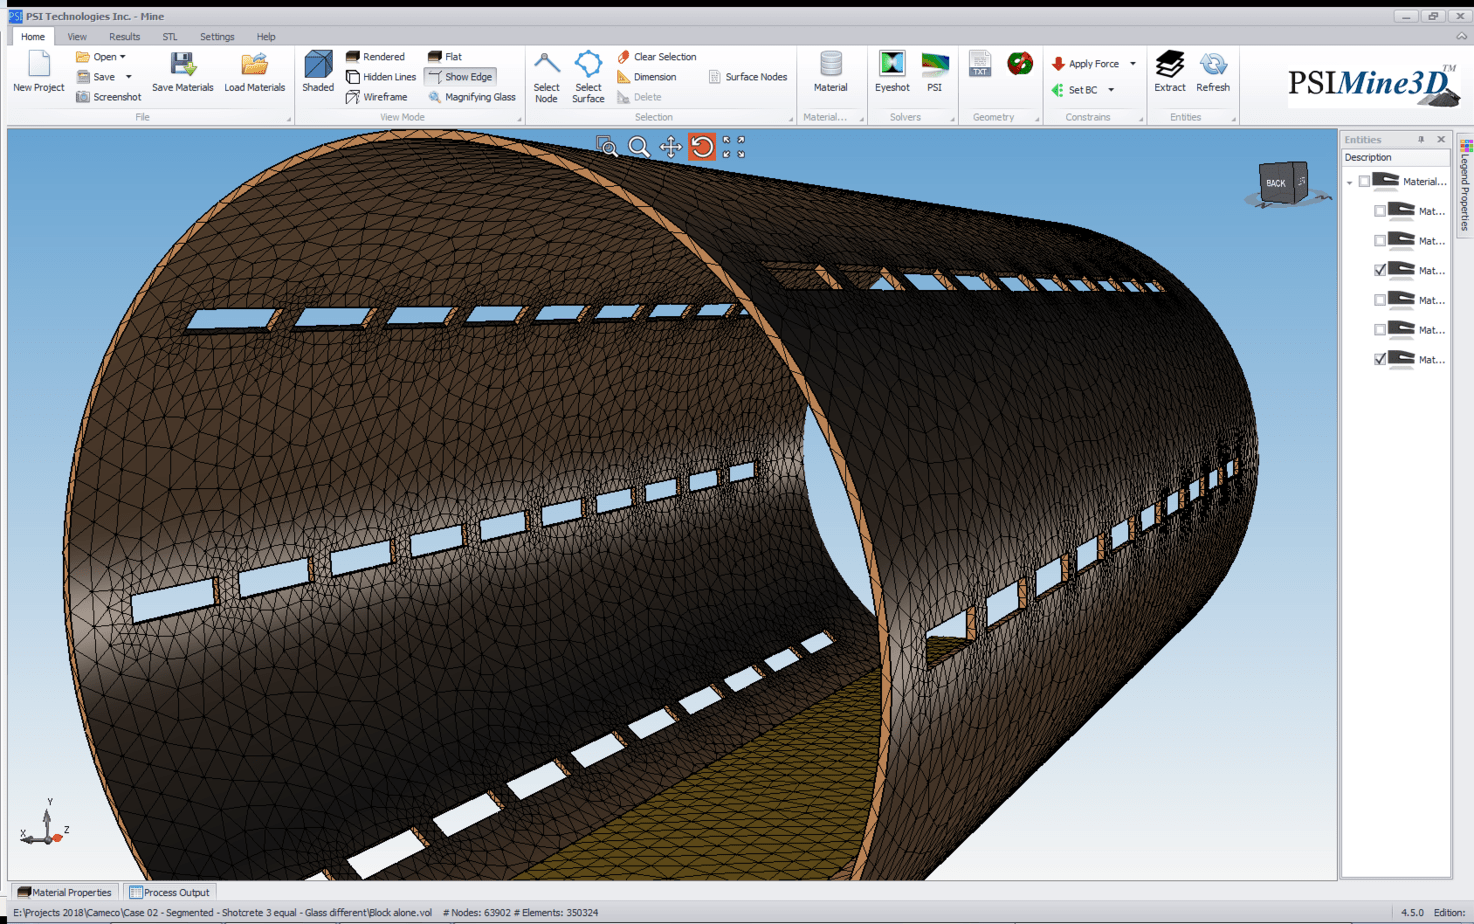Screen dimensions: 1474x924
Task: Expand the Set BC dropdown arrow
Action: (1111, 90)
